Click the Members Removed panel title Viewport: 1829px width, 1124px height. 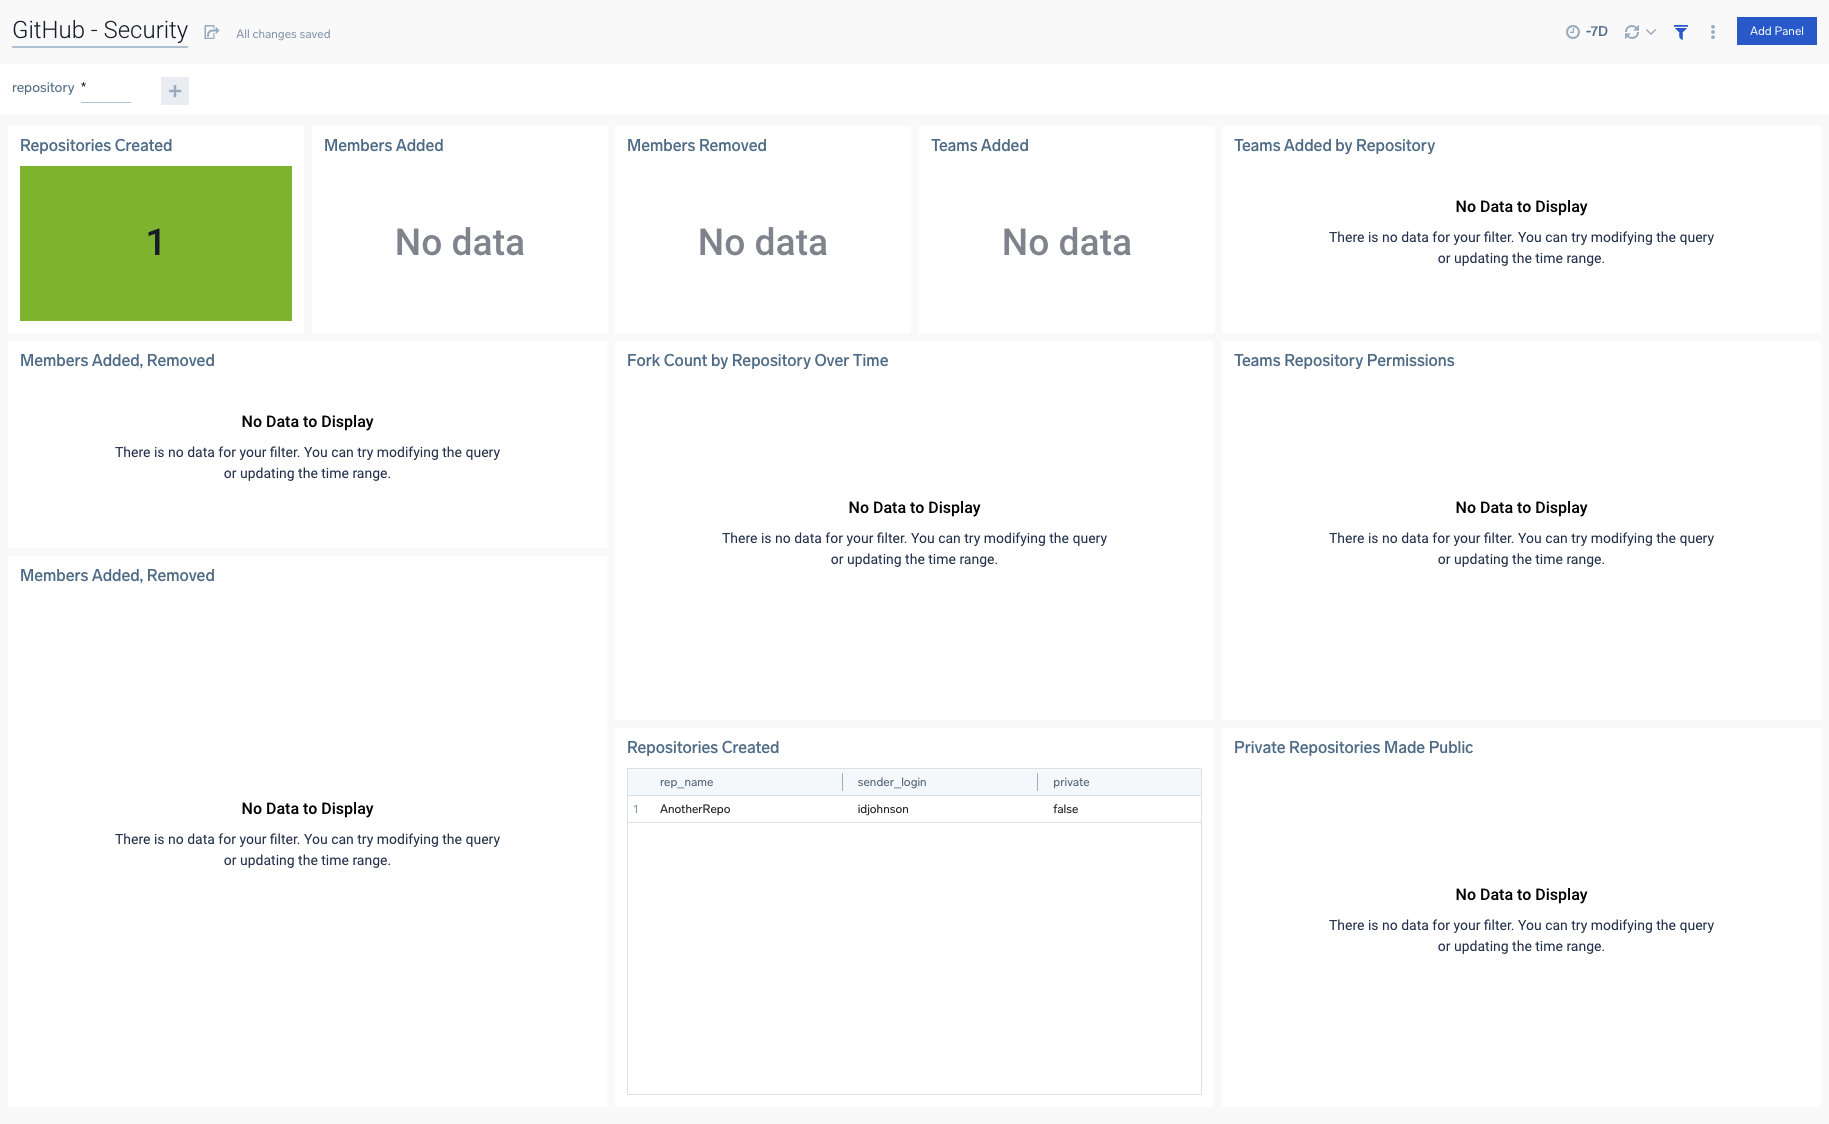697,145
